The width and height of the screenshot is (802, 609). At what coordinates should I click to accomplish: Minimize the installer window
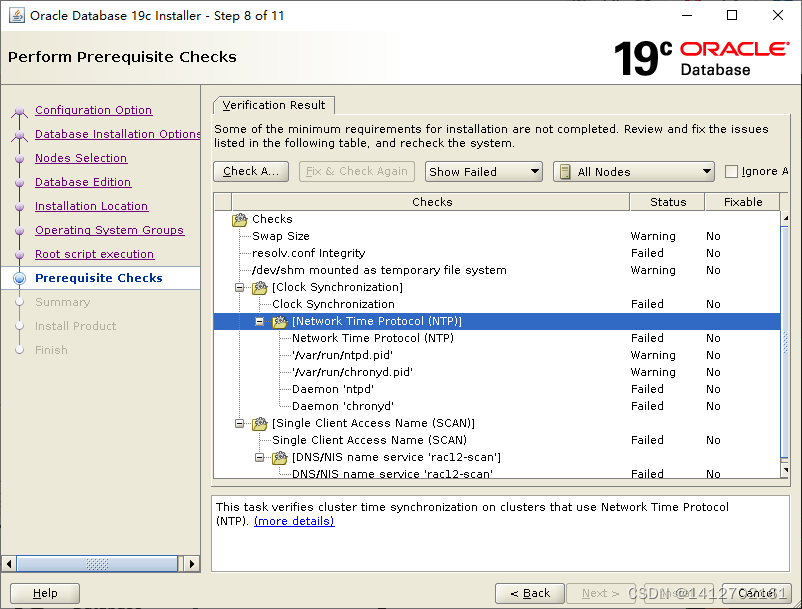click(687, 15)
